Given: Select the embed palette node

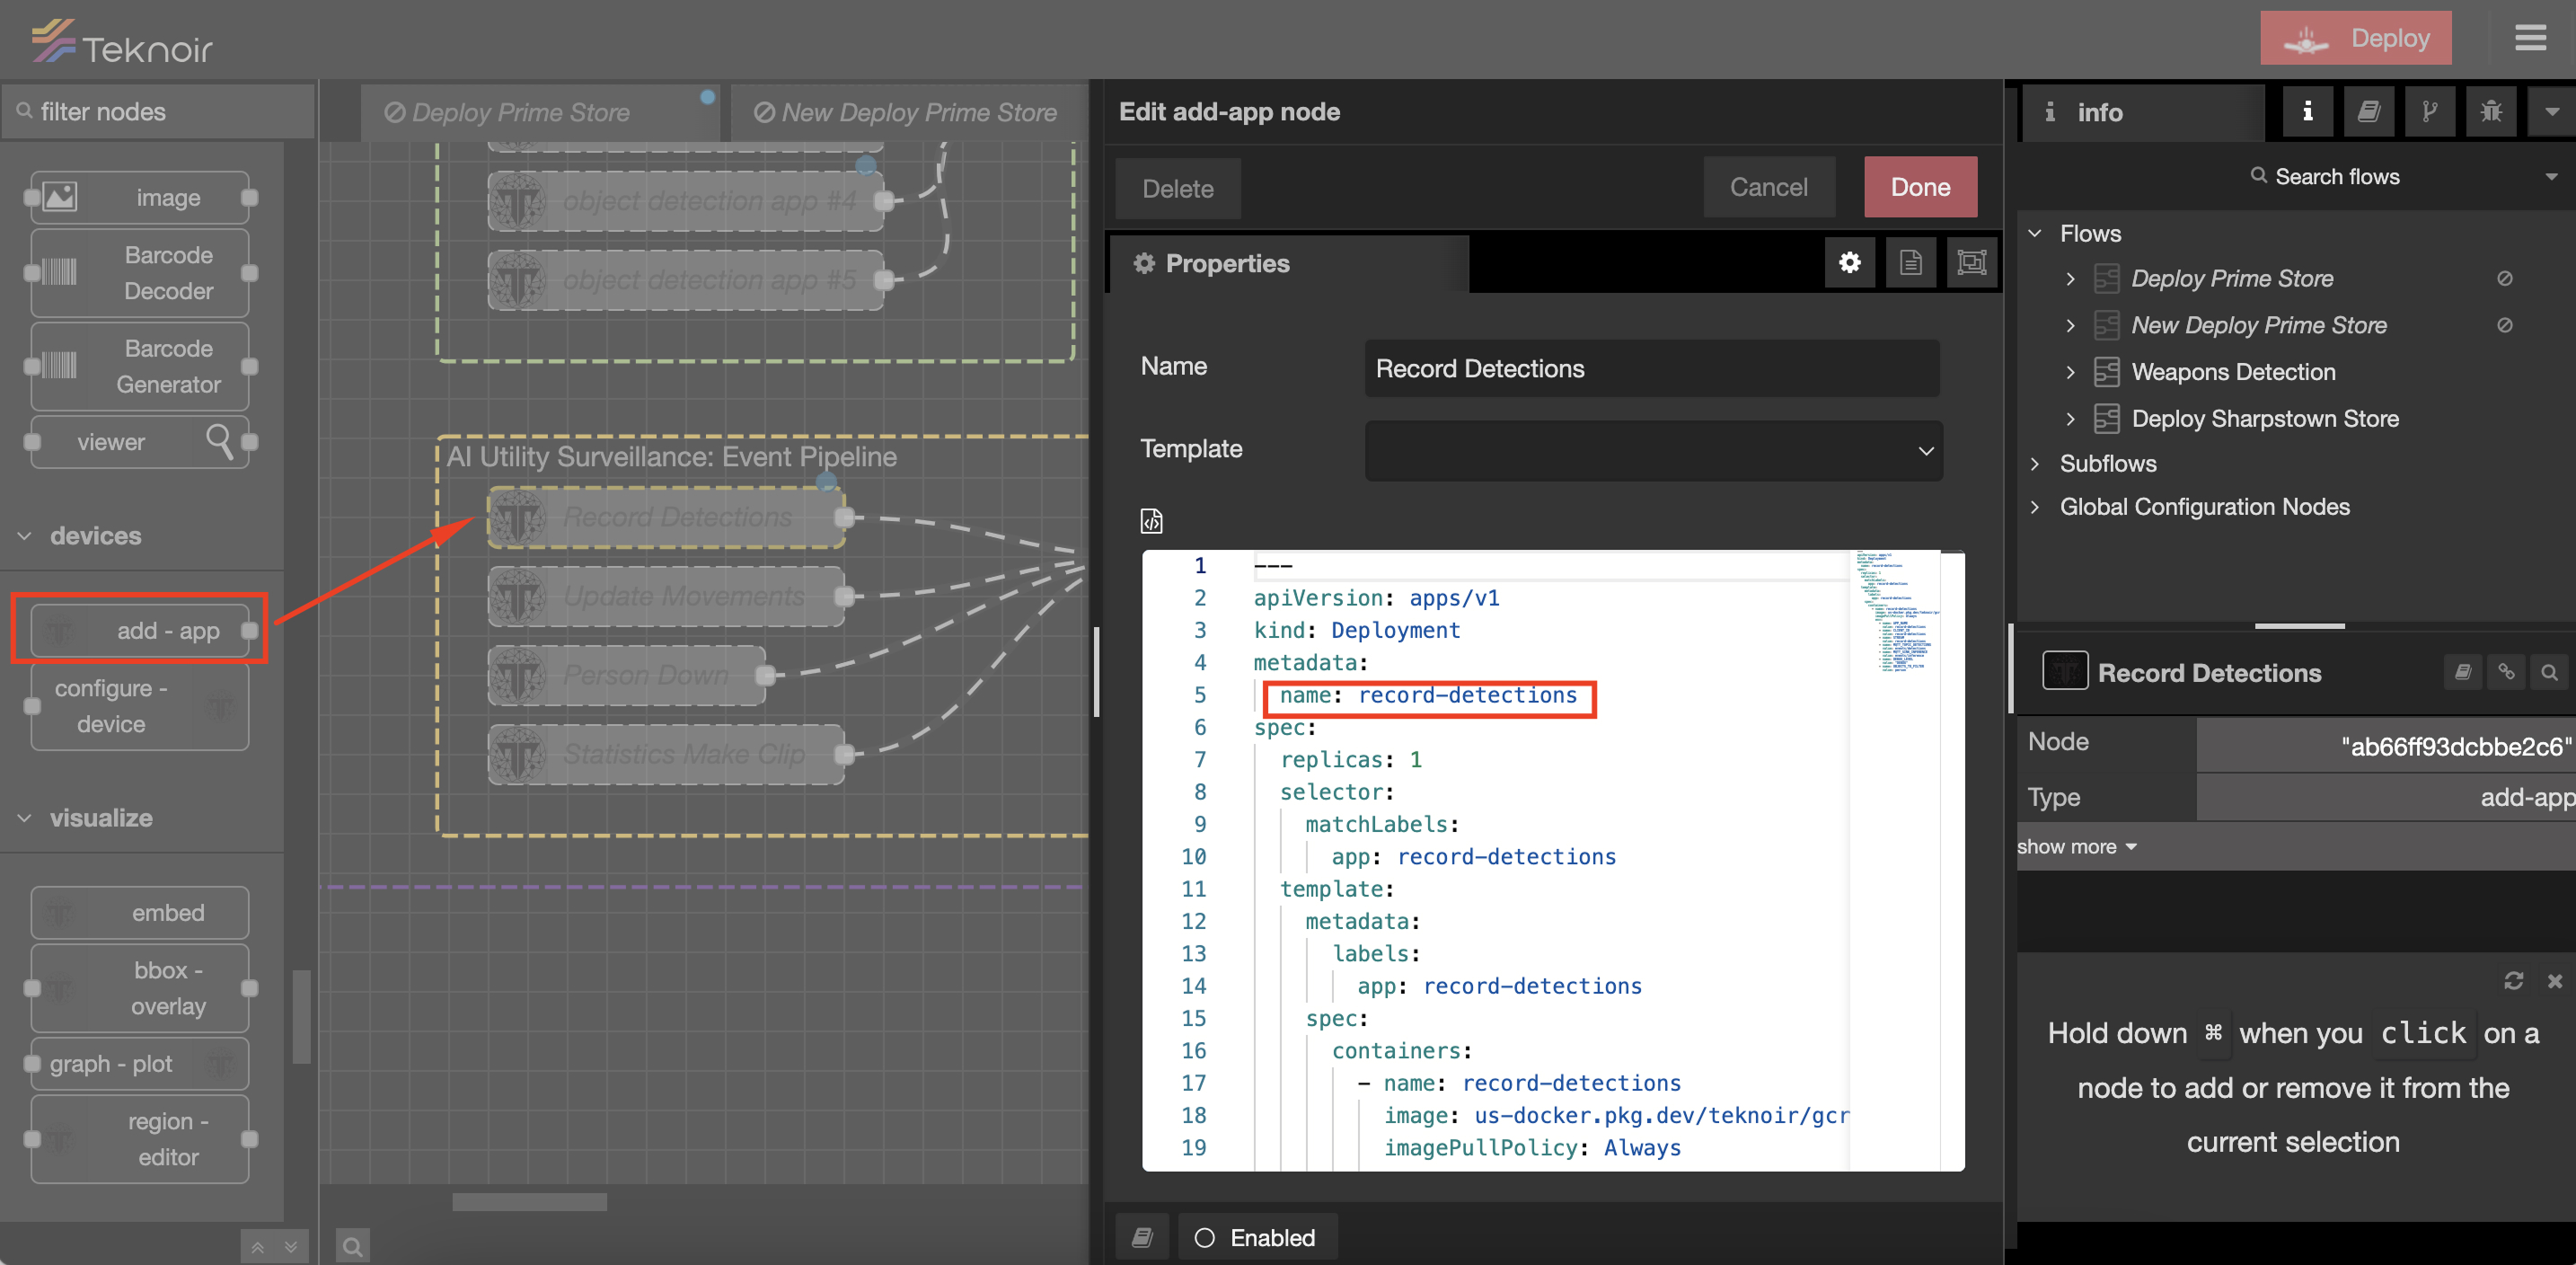Looking at the screenshot, I should [x=140, y=912].
